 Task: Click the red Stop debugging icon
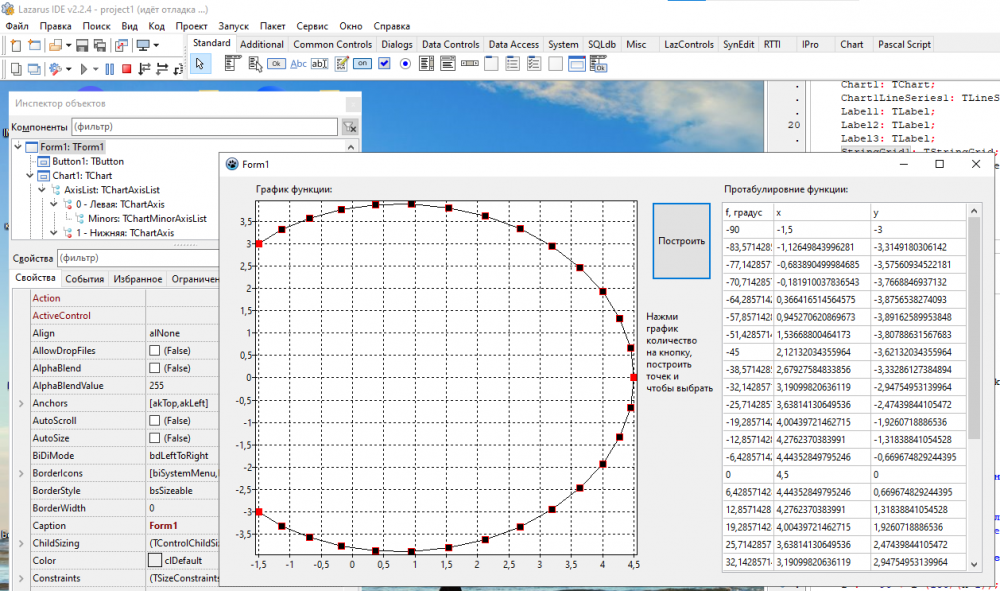[x=126, y=68]
